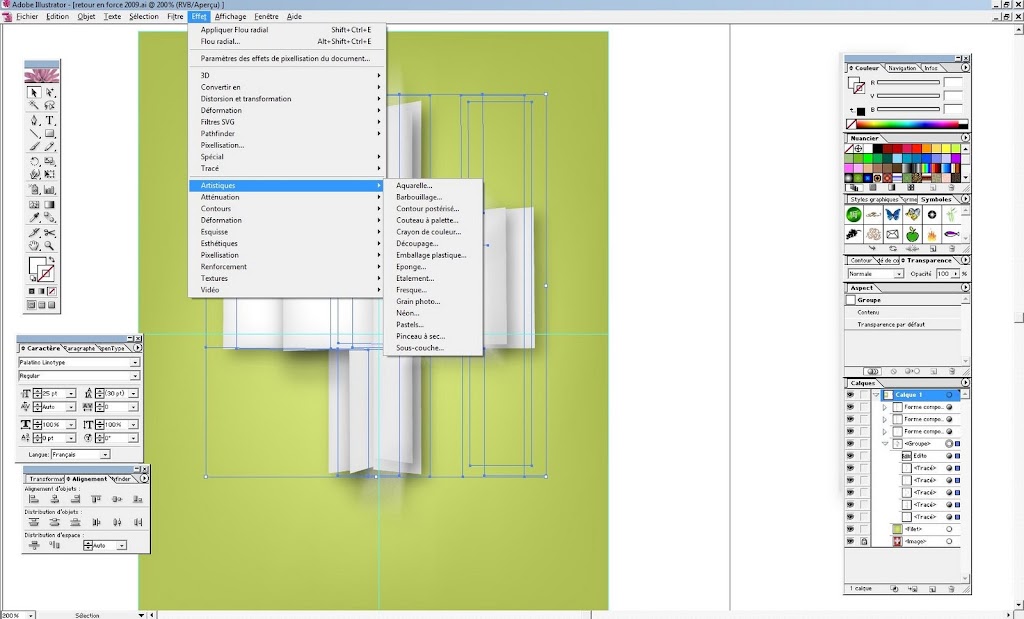Select the black swatch in Nuancier

point(878,149)
